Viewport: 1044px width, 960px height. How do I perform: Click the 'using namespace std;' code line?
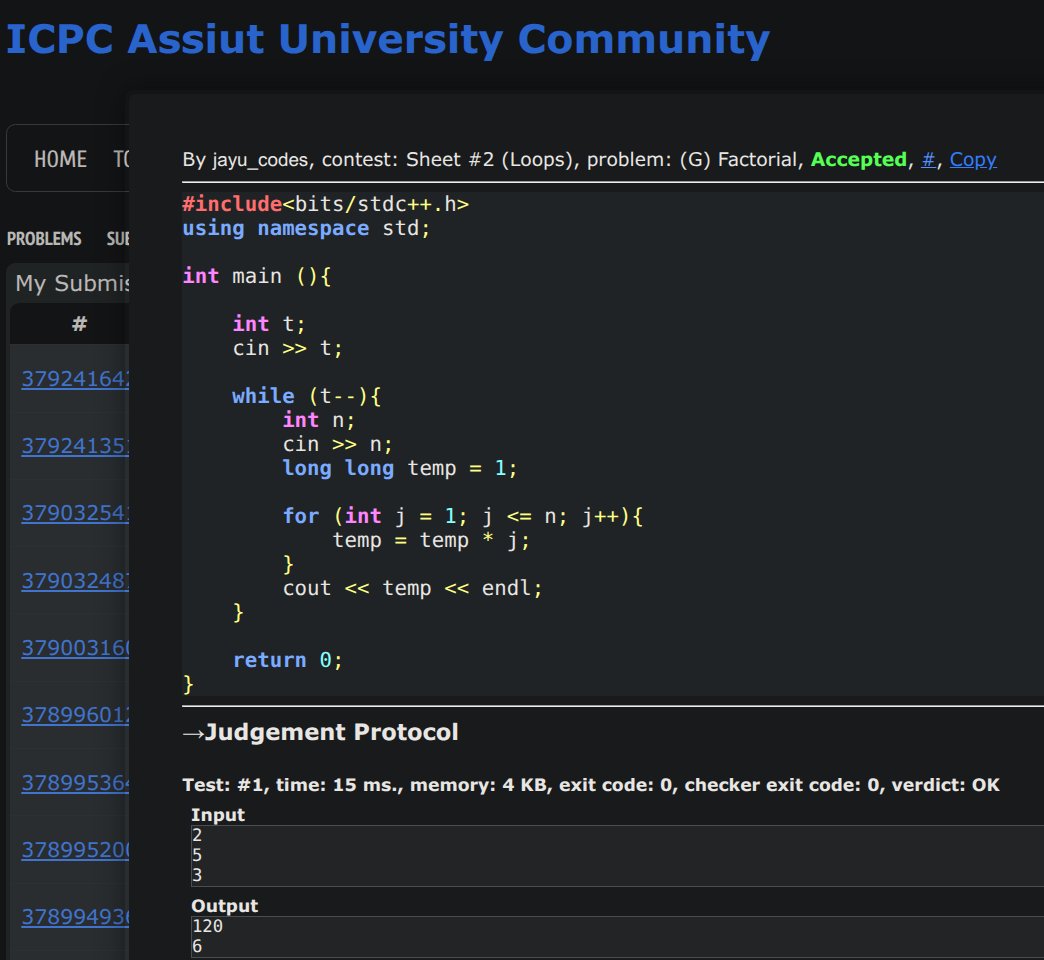306,228
